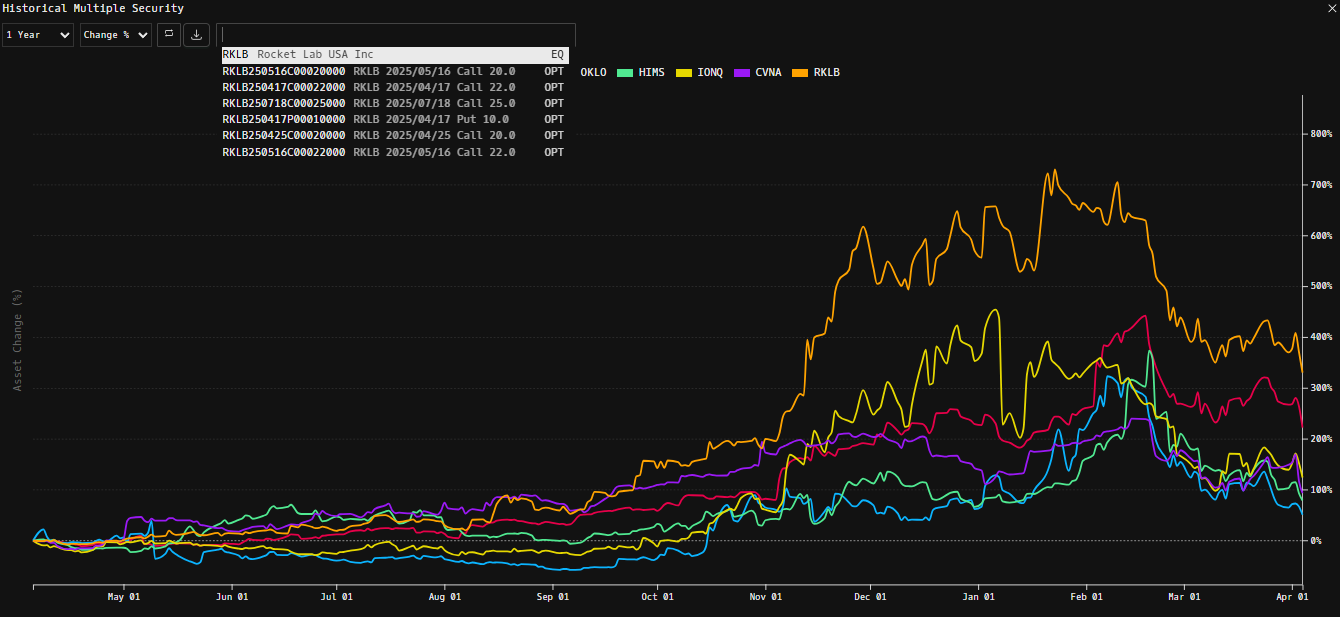The image size is (1340, 617).
Task: Select RKLB250516C00020000 option suggestion
Action: pyautogui.click(x=395, y=72)
